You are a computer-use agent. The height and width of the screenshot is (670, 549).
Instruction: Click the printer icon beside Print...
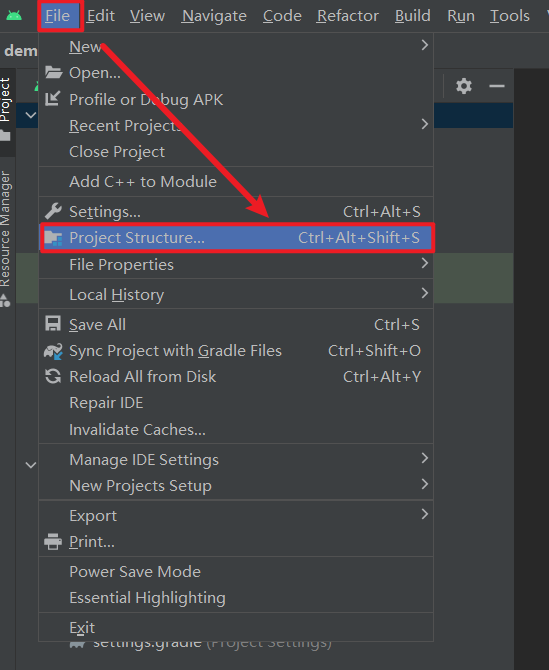pos(53,542)
